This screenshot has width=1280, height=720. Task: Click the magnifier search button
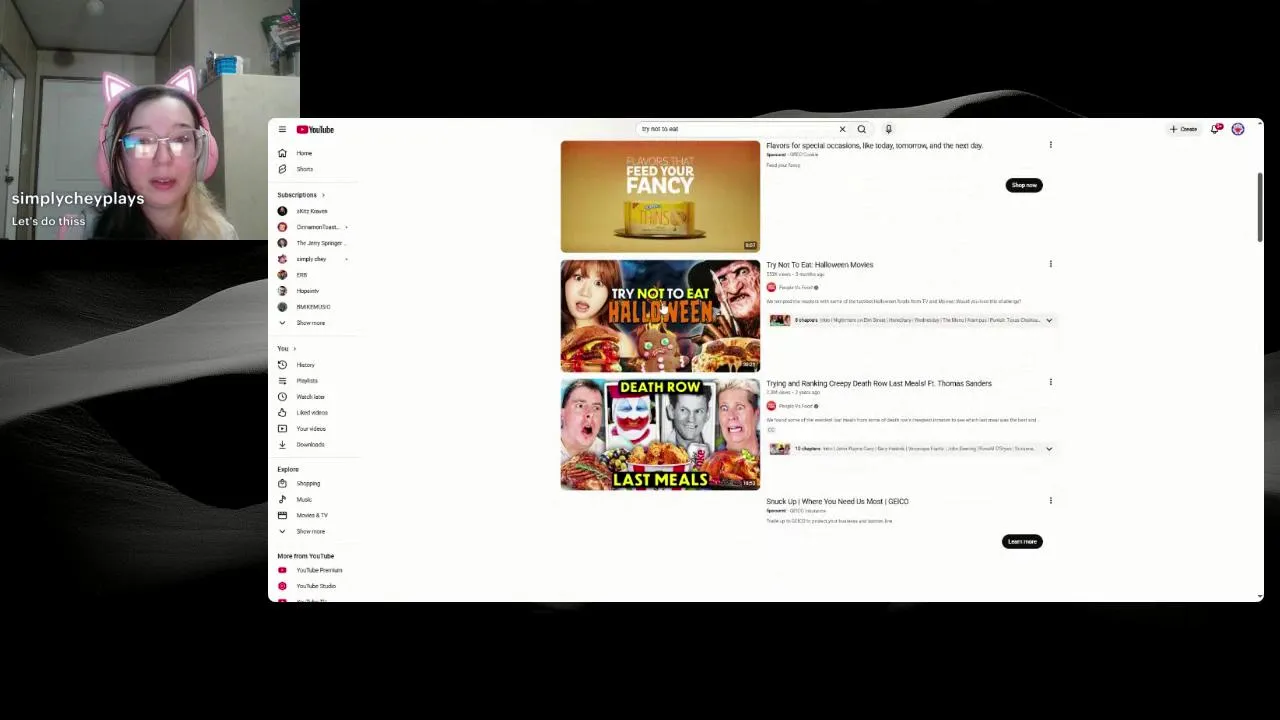[x=861, y=129]
